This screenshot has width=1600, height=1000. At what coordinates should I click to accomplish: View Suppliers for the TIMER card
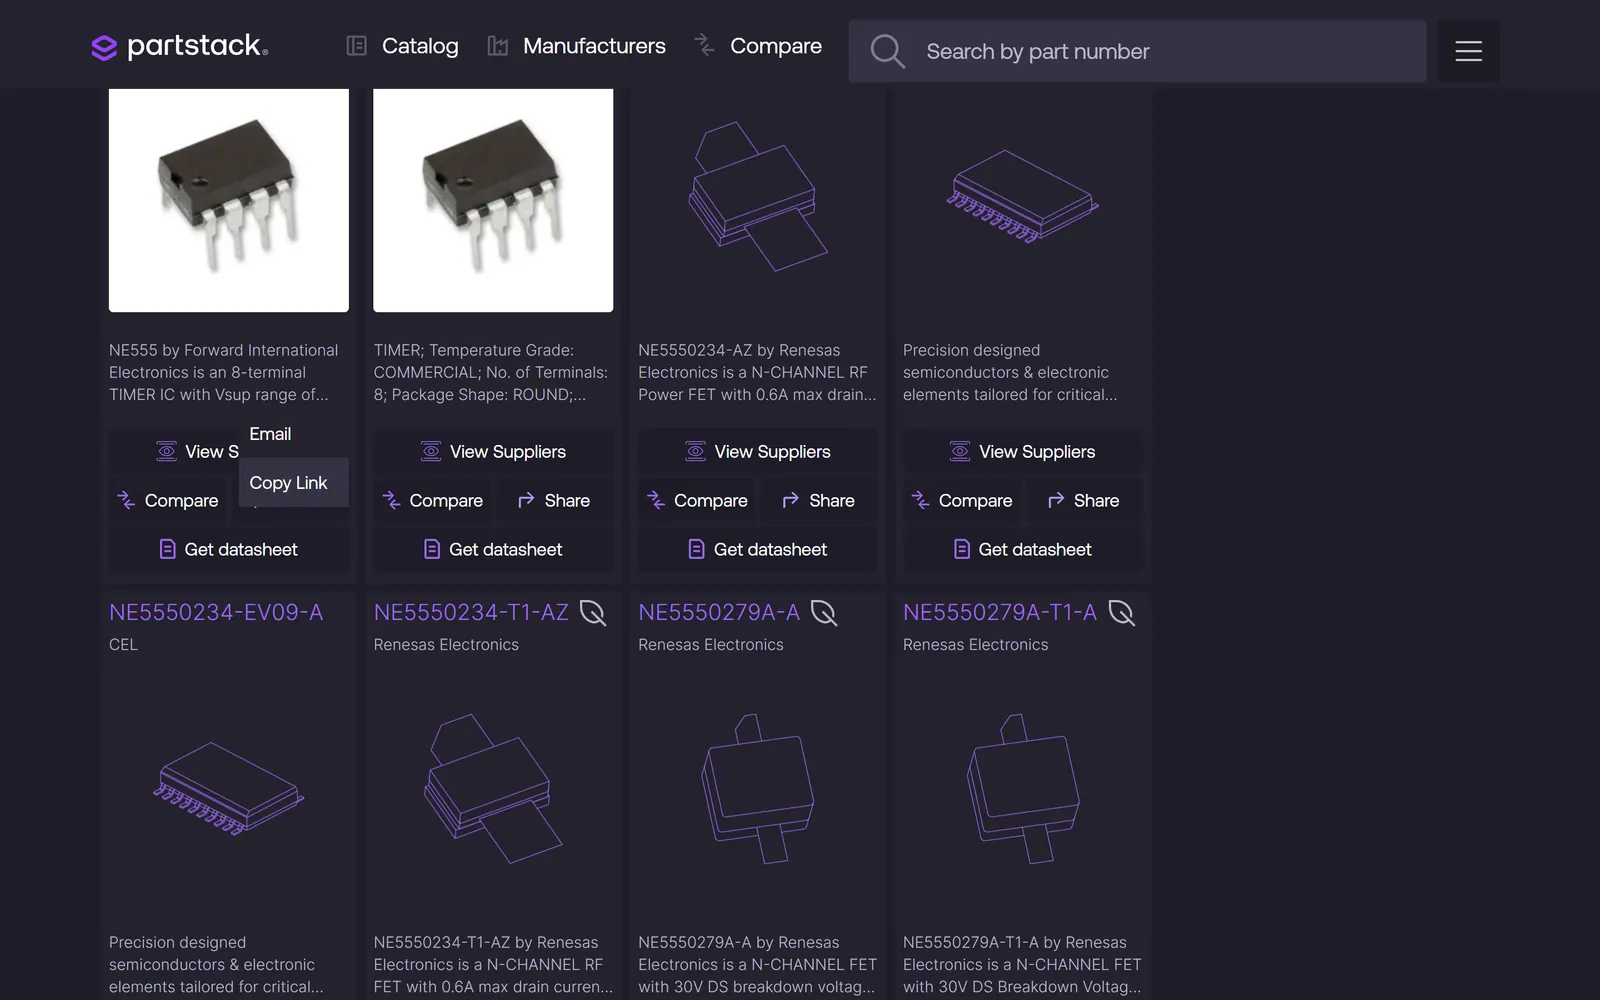point(493,452)
